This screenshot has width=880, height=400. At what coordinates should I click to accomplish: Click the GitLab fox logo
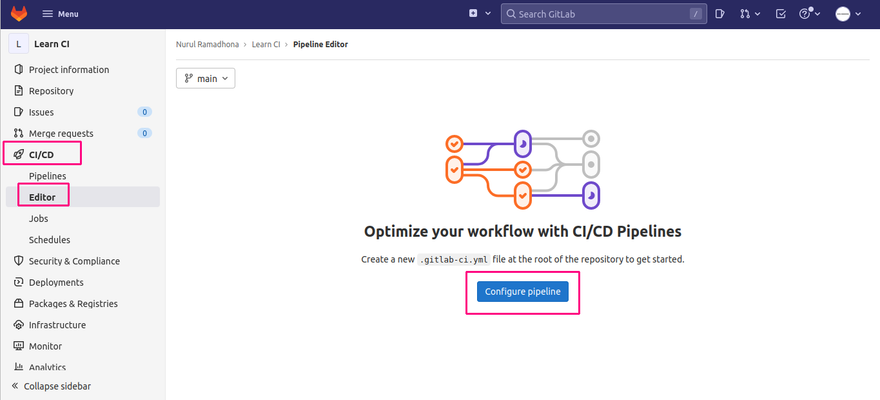click(19, 13)
